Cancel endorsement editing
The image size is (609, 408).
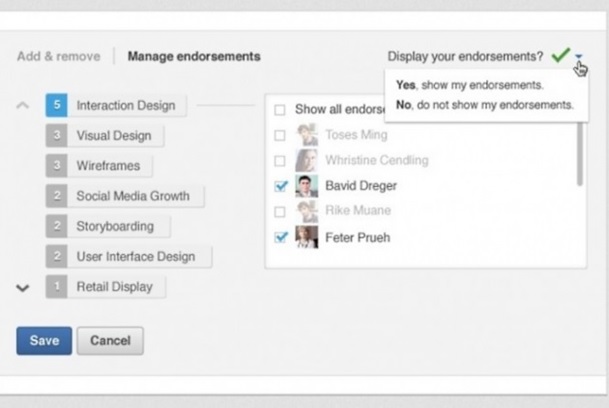[x=110, y=341]
